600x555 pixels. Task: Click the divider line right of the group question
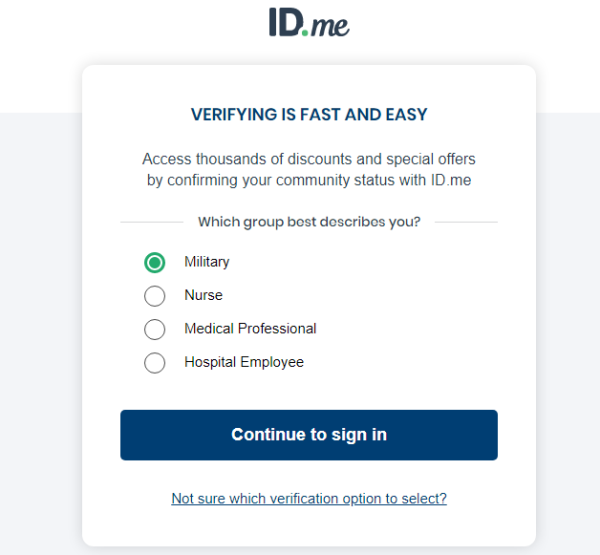tap(466, 222)
